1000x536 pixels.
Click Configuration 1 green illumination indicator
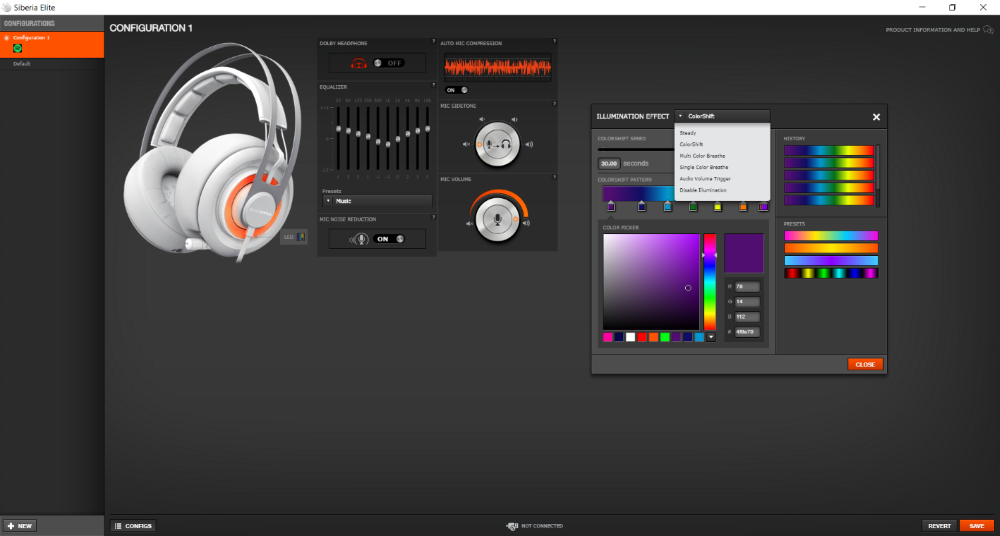click(17, 48)
